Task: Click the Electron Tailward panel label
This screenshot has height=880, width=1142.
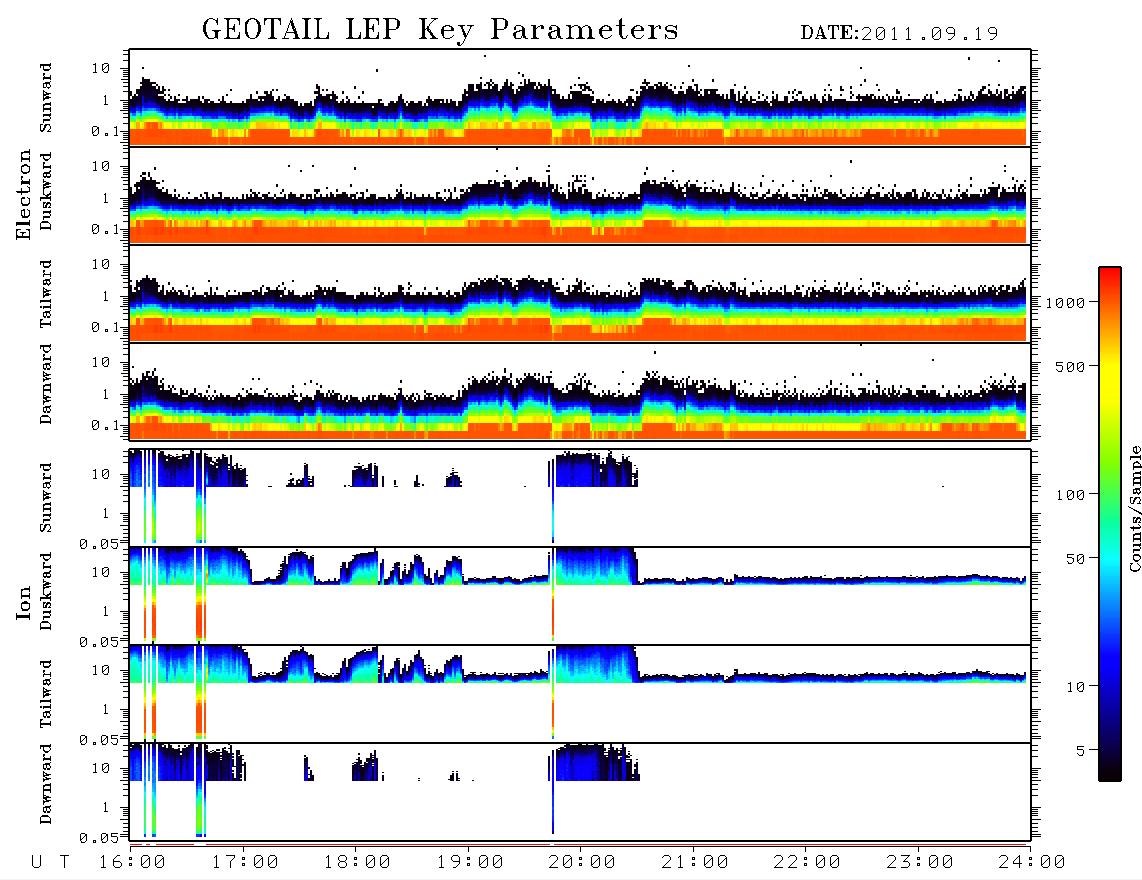Action: coord(46,294)
